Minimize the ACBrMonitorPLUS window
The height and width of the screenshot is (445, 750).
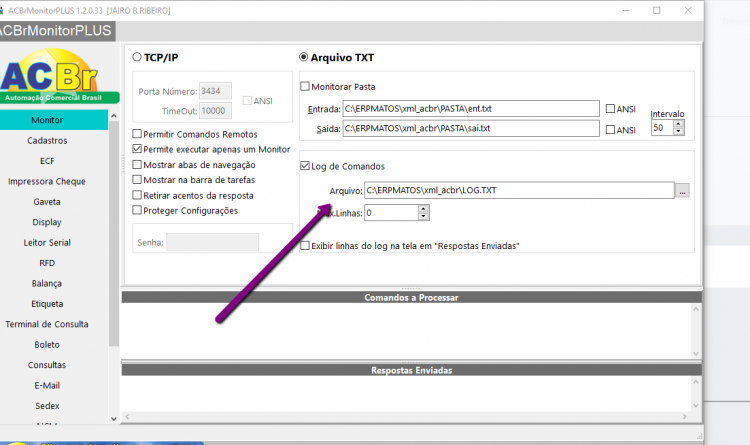(626, 11)
